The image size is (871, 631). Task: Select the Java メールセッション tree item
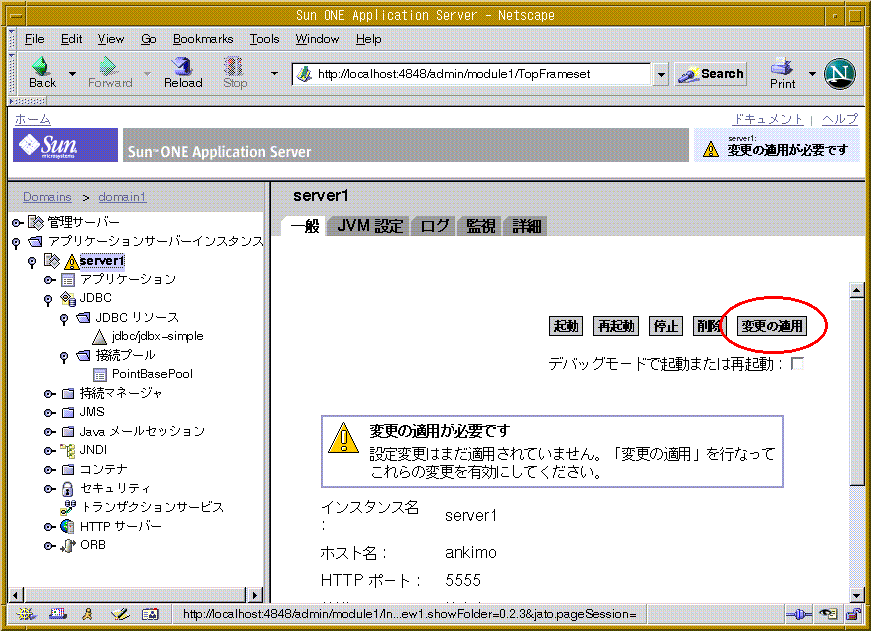click(x=142, y=432)
